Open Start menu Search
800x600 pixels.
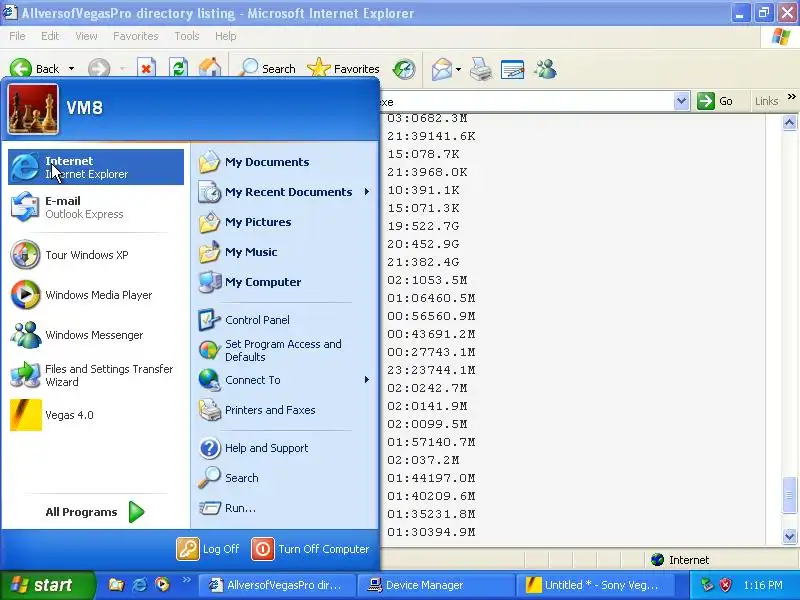284,478
